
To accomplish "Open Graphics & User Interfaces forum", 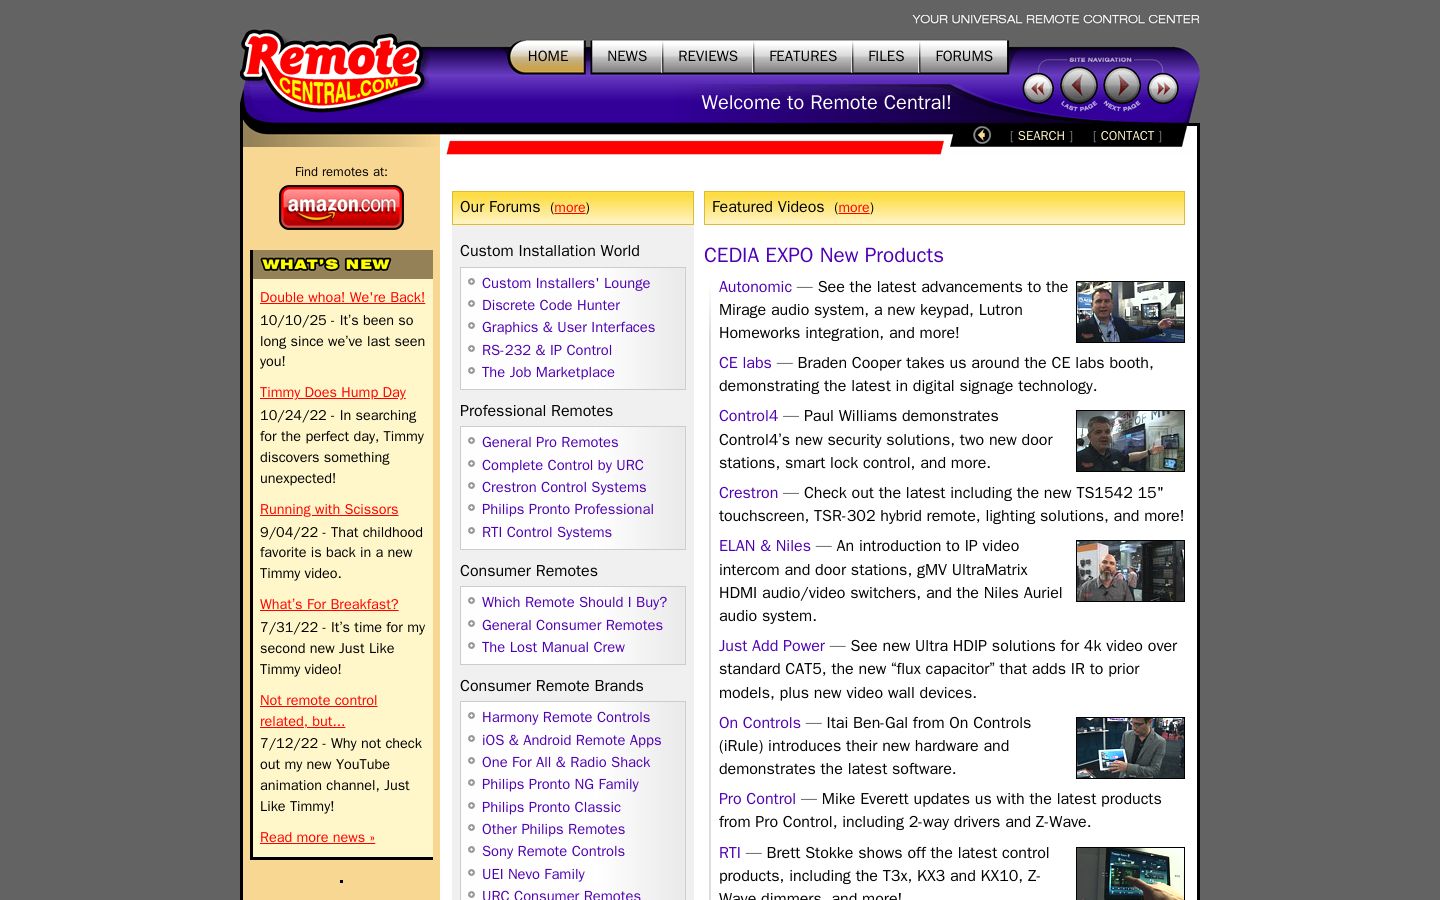I will pyautogui.click(x=568, y=327).
